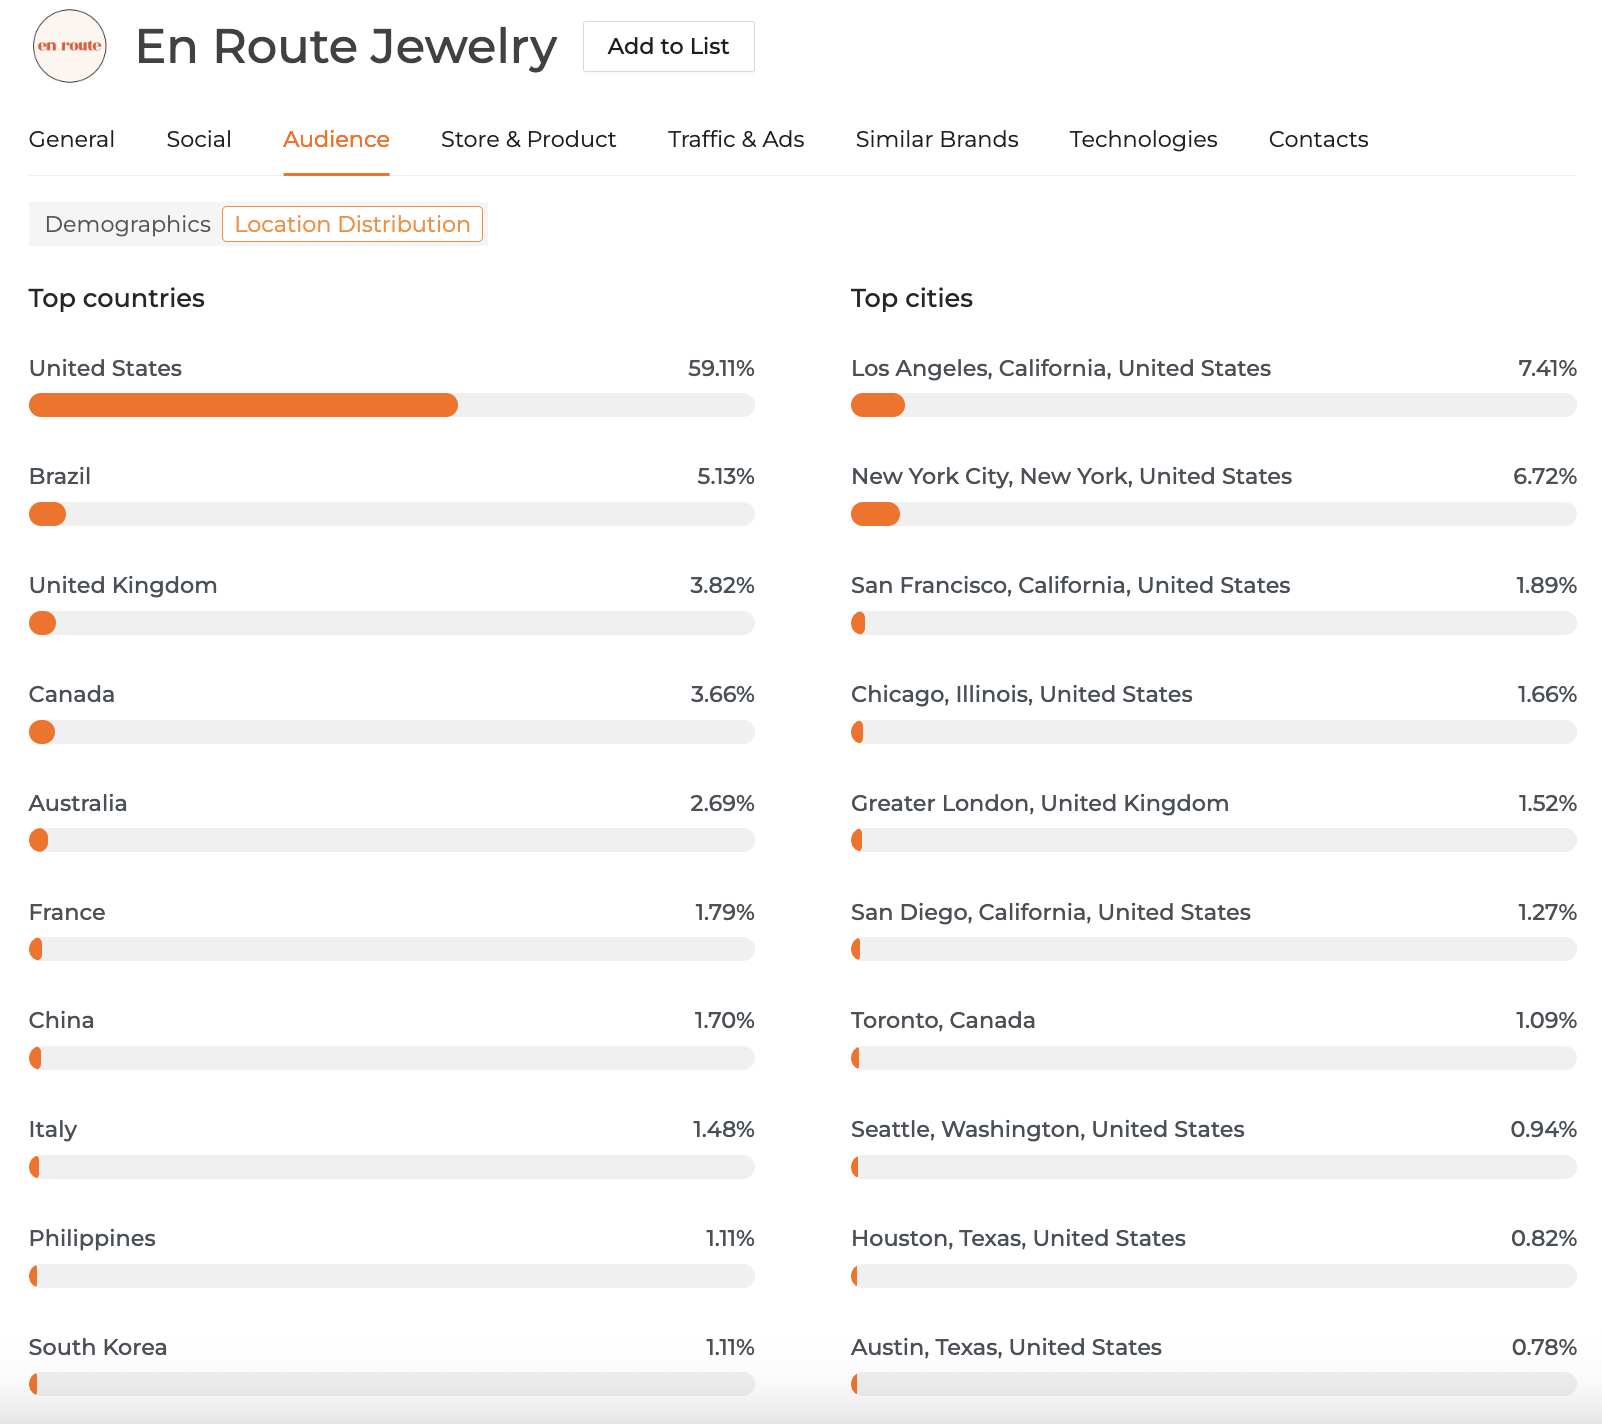Click the Toronto, Canada label
The height and width of the screenshot is (1424, 1602).
point(942,1020)
